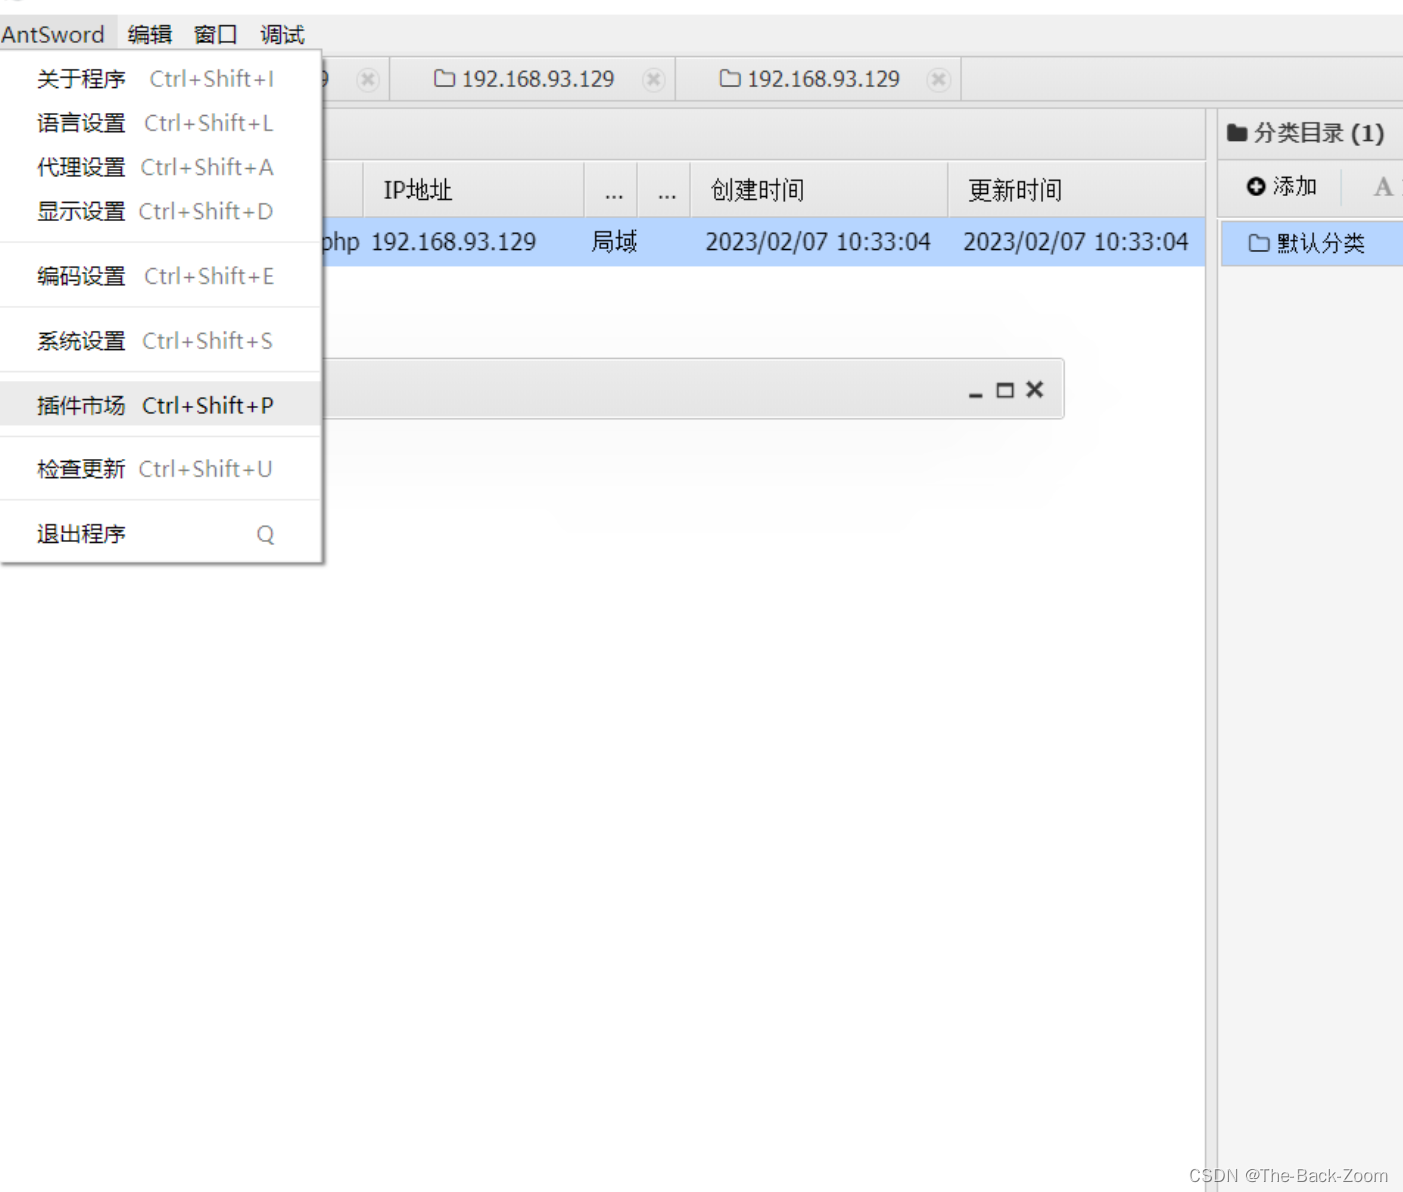
Task: Choose 关于程序 from the menu
Action: pyautogui.click(x=160, y=79)
